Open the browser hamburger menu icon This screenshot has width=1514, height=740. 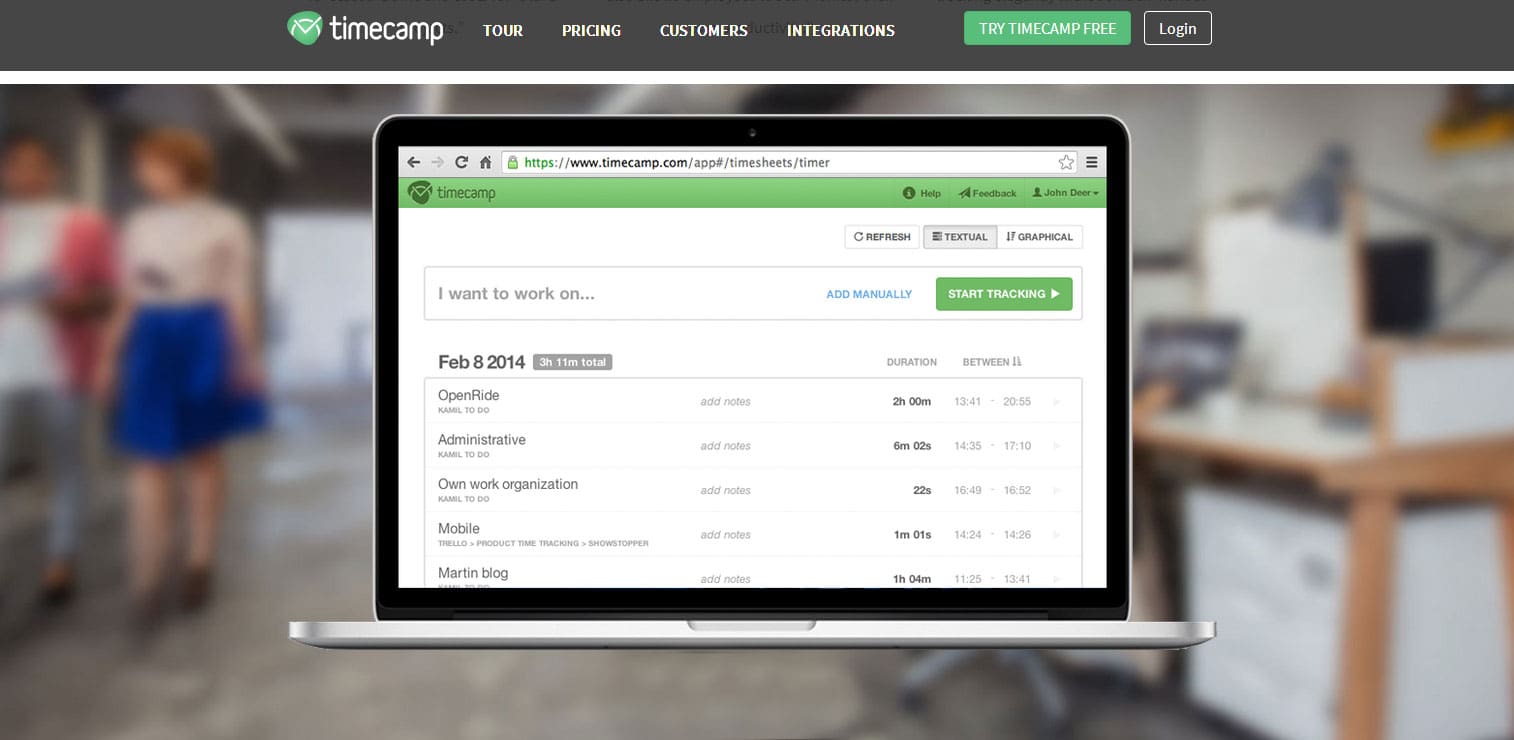pyautogui.click(x=1091, y=162)
